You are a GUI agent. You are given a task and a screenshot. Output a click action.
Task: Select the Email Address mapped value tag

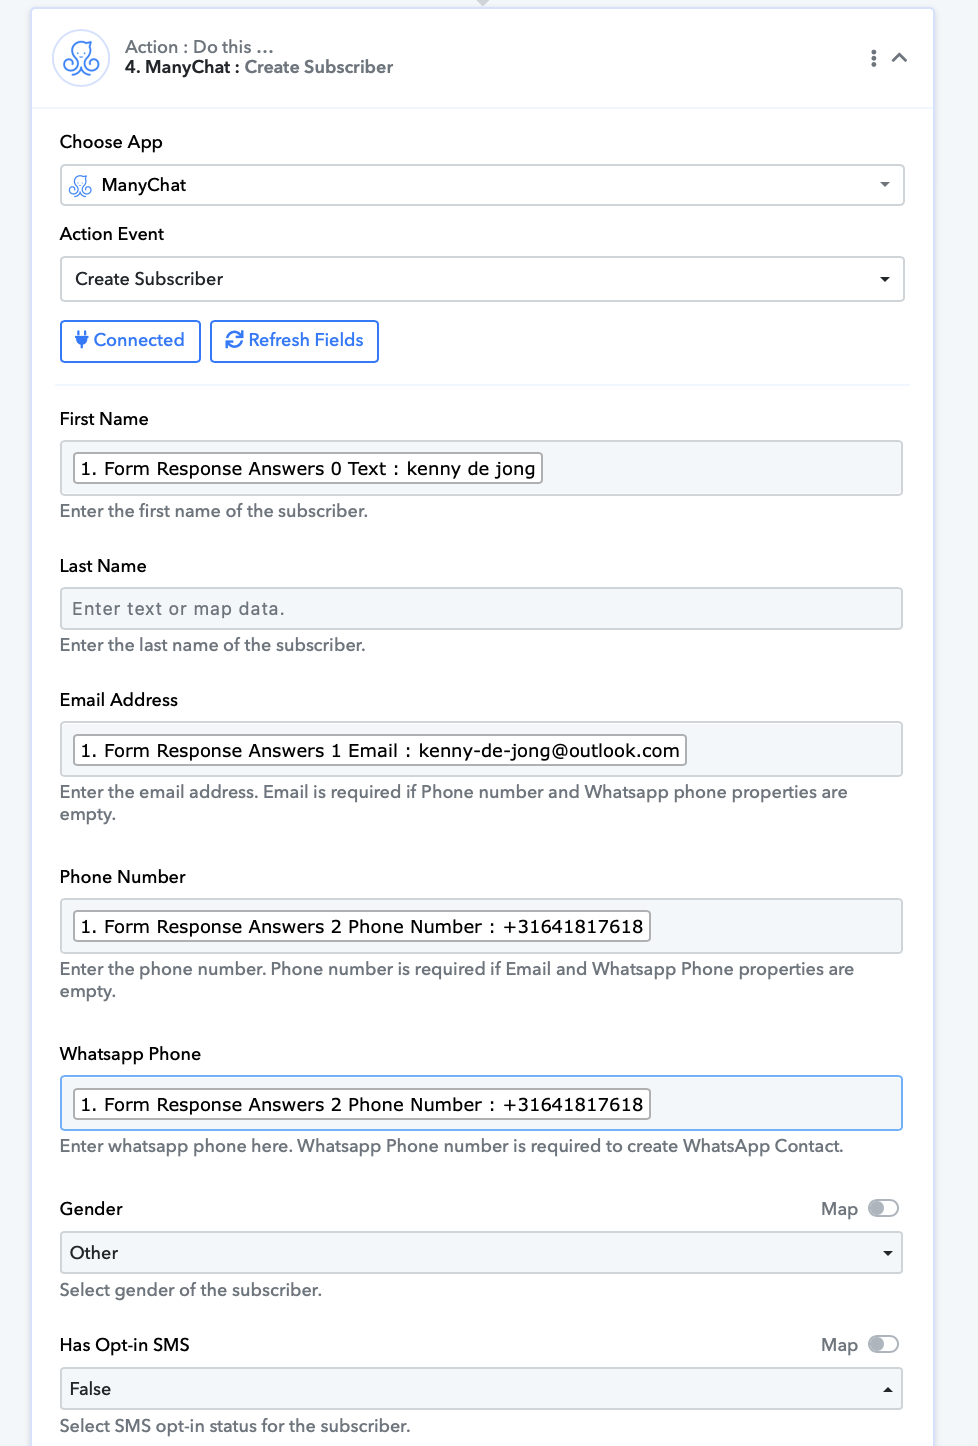[x=380, y=750]
